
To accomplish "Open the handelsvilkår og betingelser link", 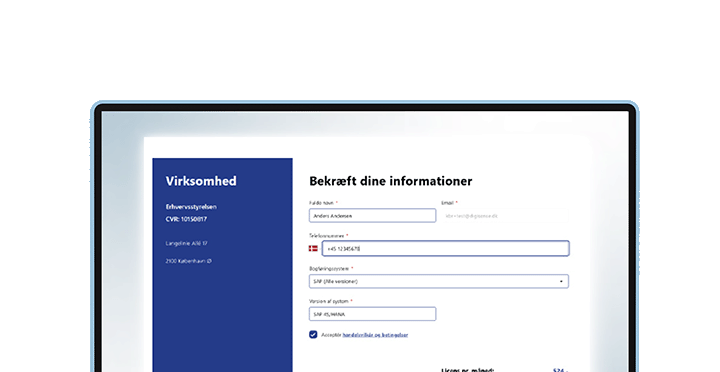I will [x=375, y=335].
